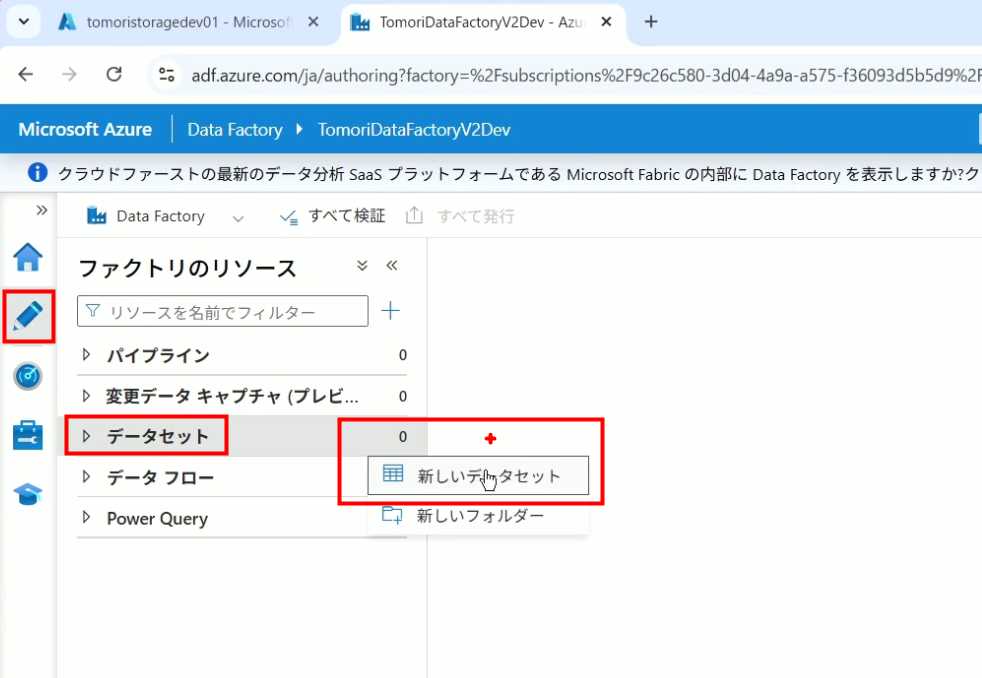Open the Learning Center graduation cap icon
The height and width of the screenshot is (678, 982).
pyautogui.click(x=28, y=494)
